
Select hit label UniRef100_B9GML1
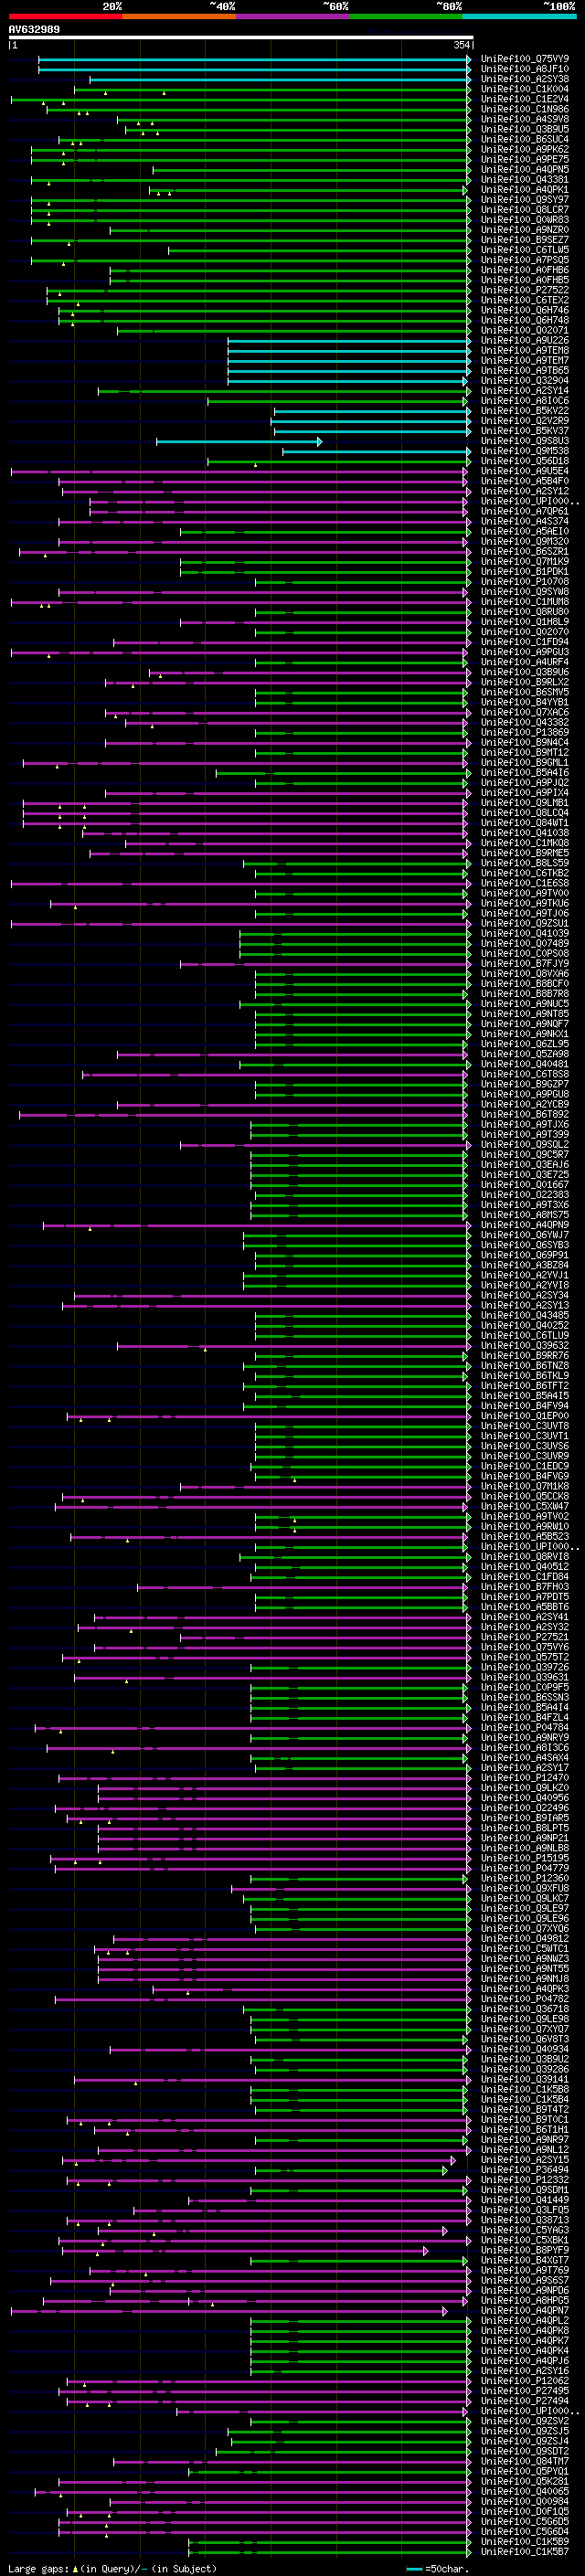tap(525, 762)
